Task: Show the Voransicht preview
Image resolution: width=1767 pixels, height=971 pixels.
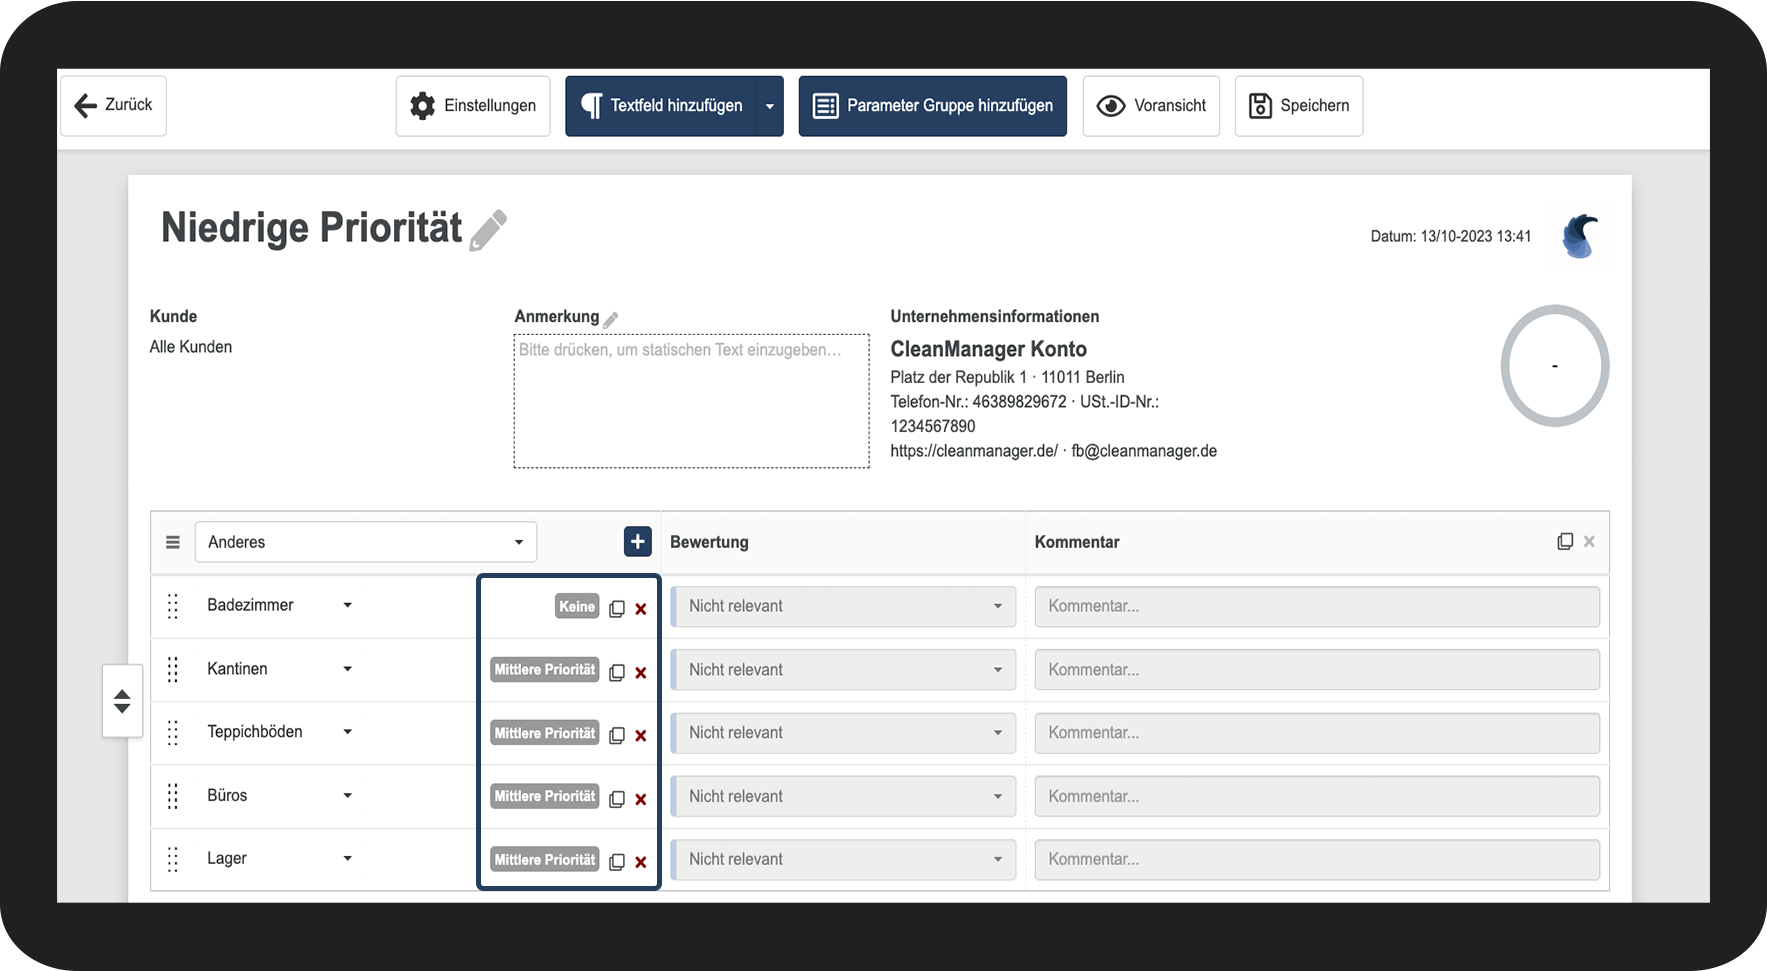Action: (1151, 106)
